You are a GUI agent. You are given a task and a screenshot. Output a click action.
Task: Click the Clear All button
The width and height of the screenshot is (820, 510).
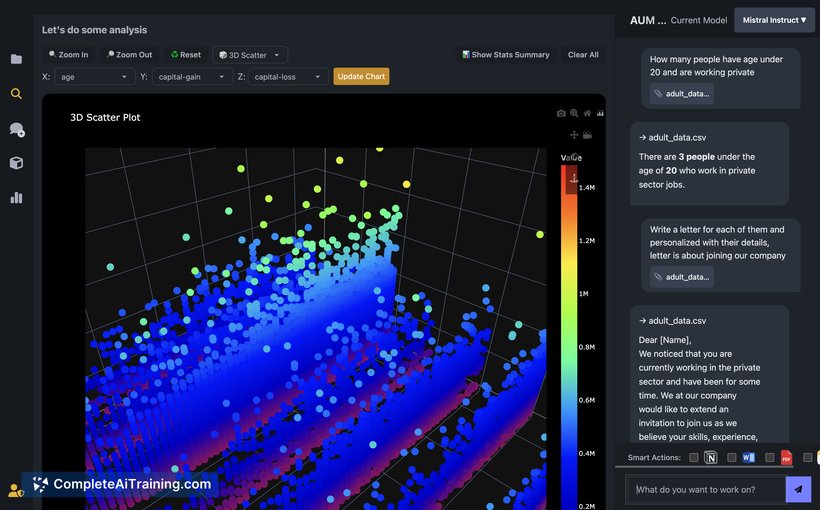583,54
